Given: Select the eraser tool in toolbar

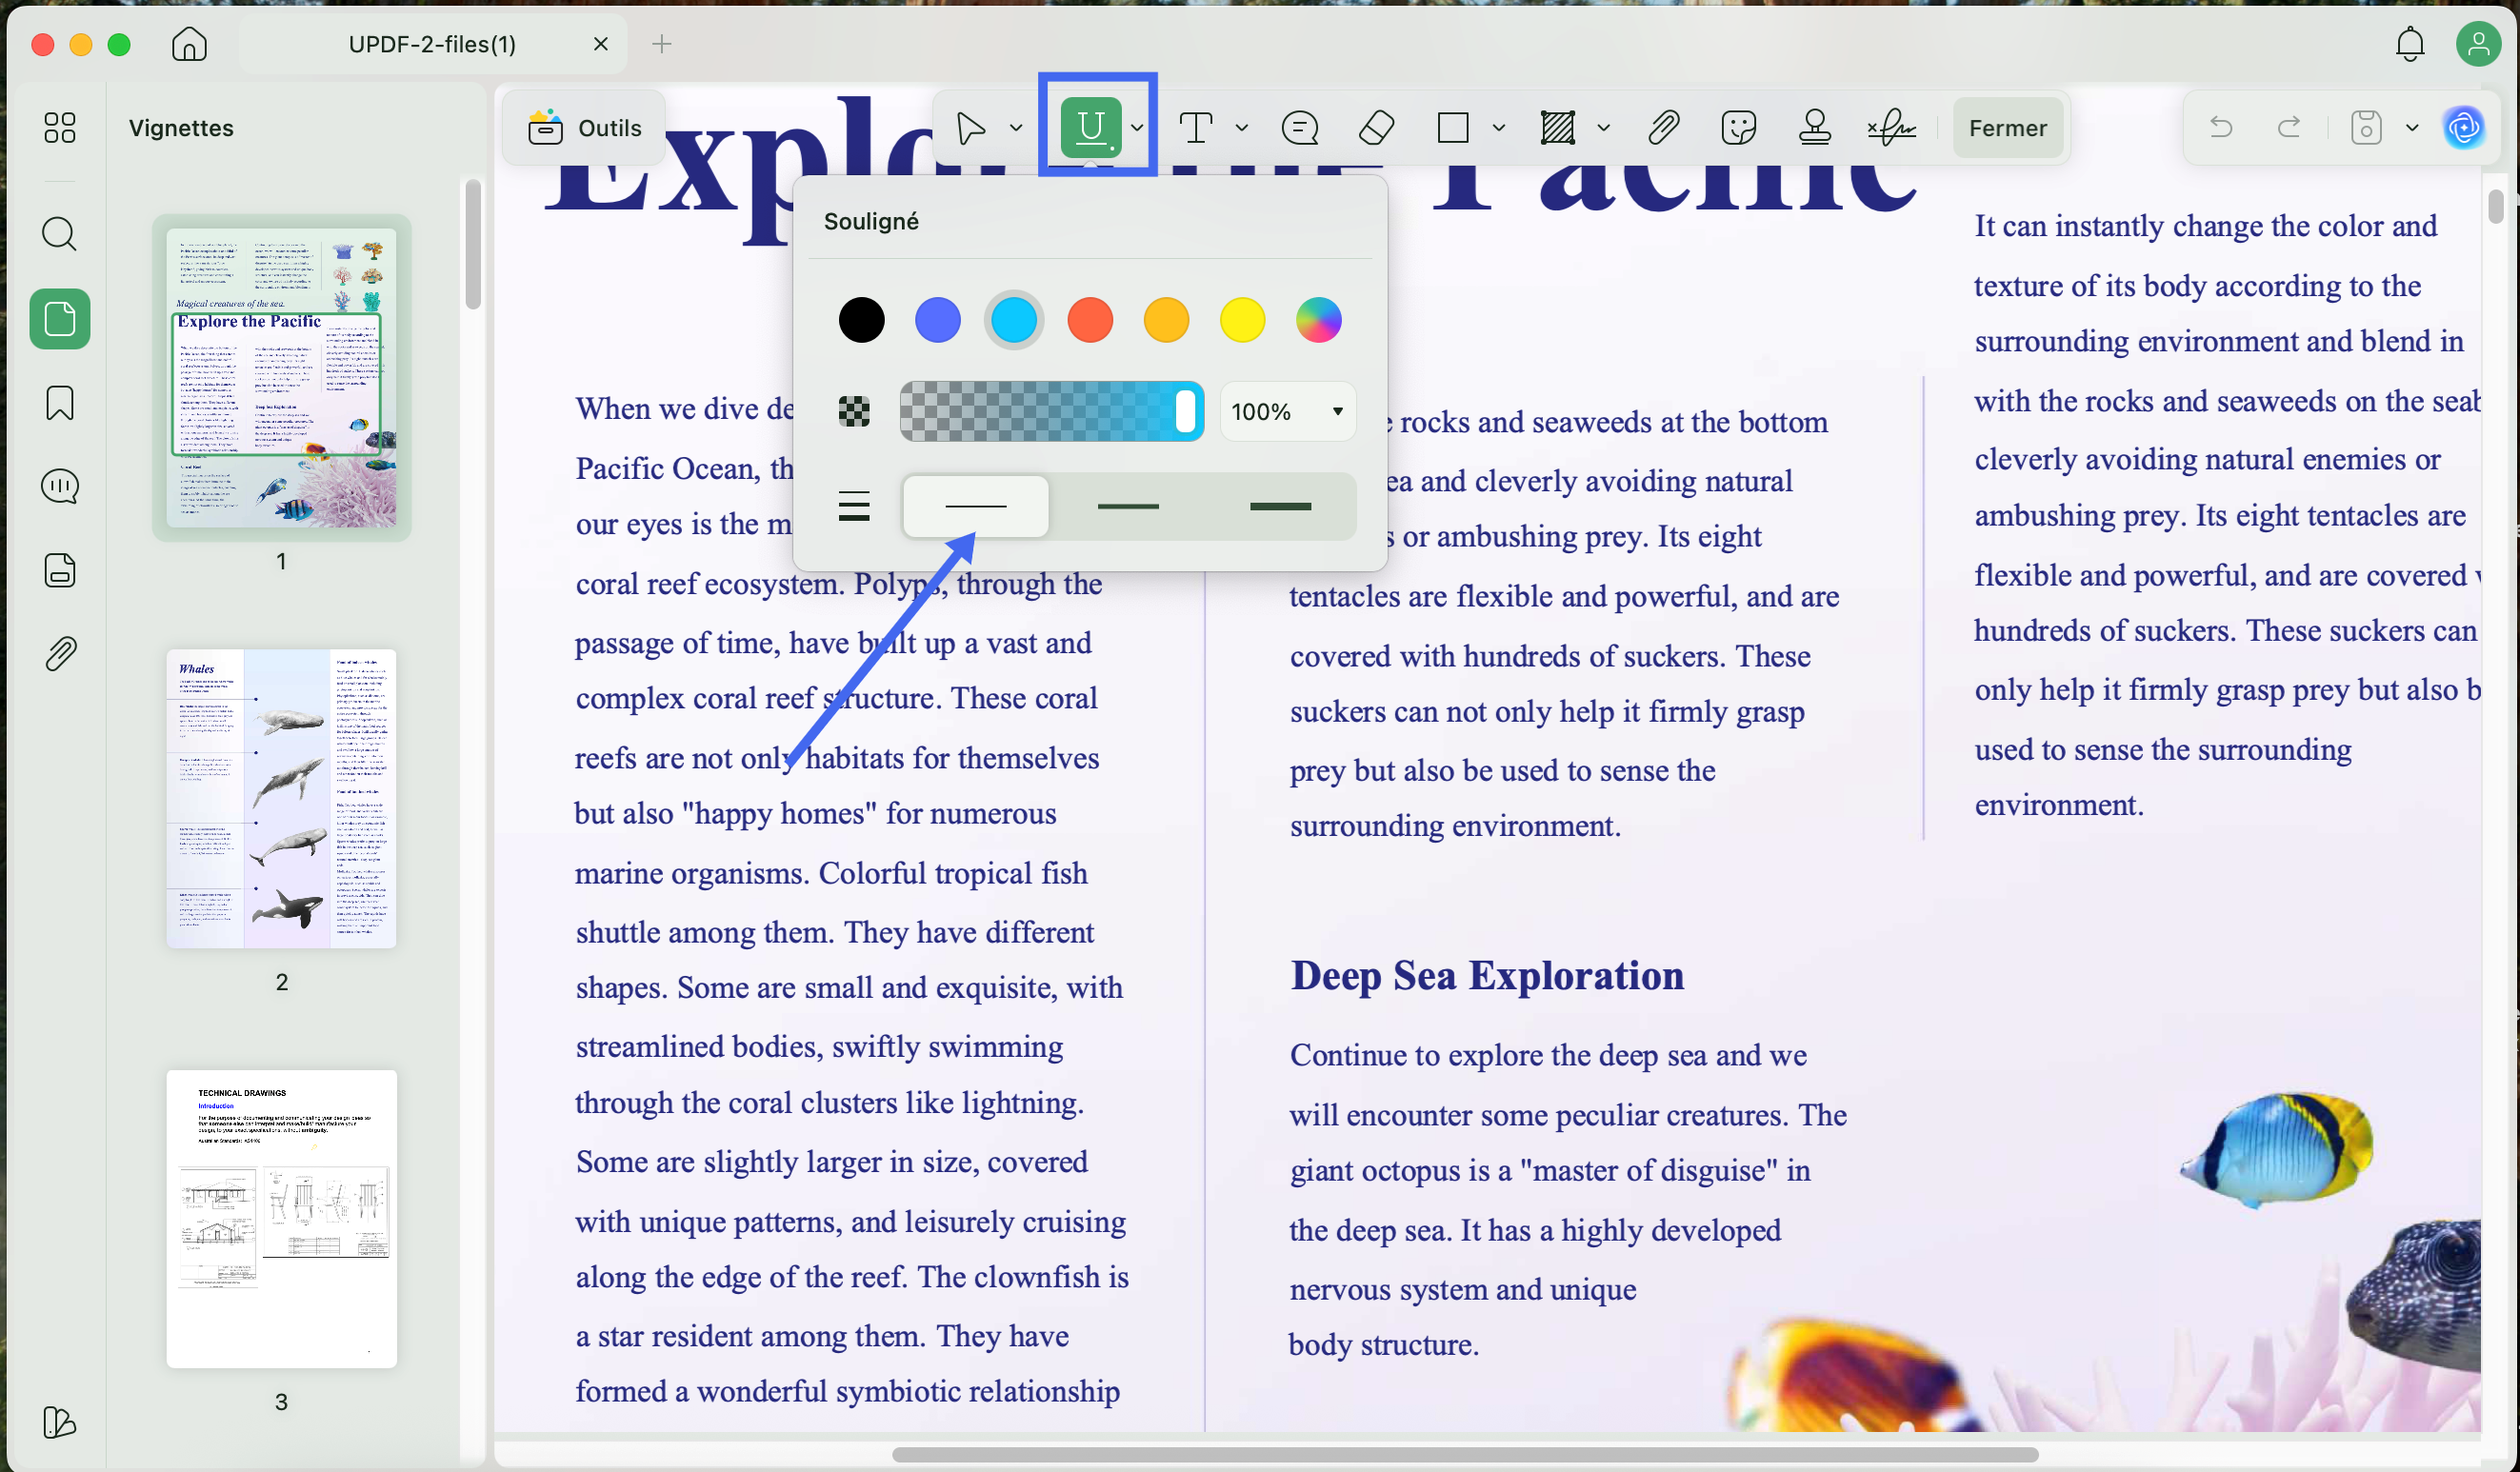Looking at the screenshot, I should (x=1377, y=128).
